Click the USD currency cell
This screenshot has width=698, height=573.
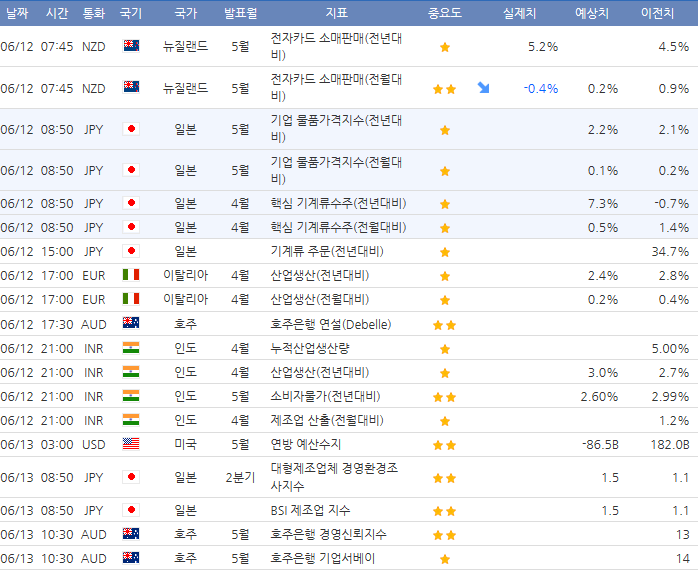(x=93, y=444)
